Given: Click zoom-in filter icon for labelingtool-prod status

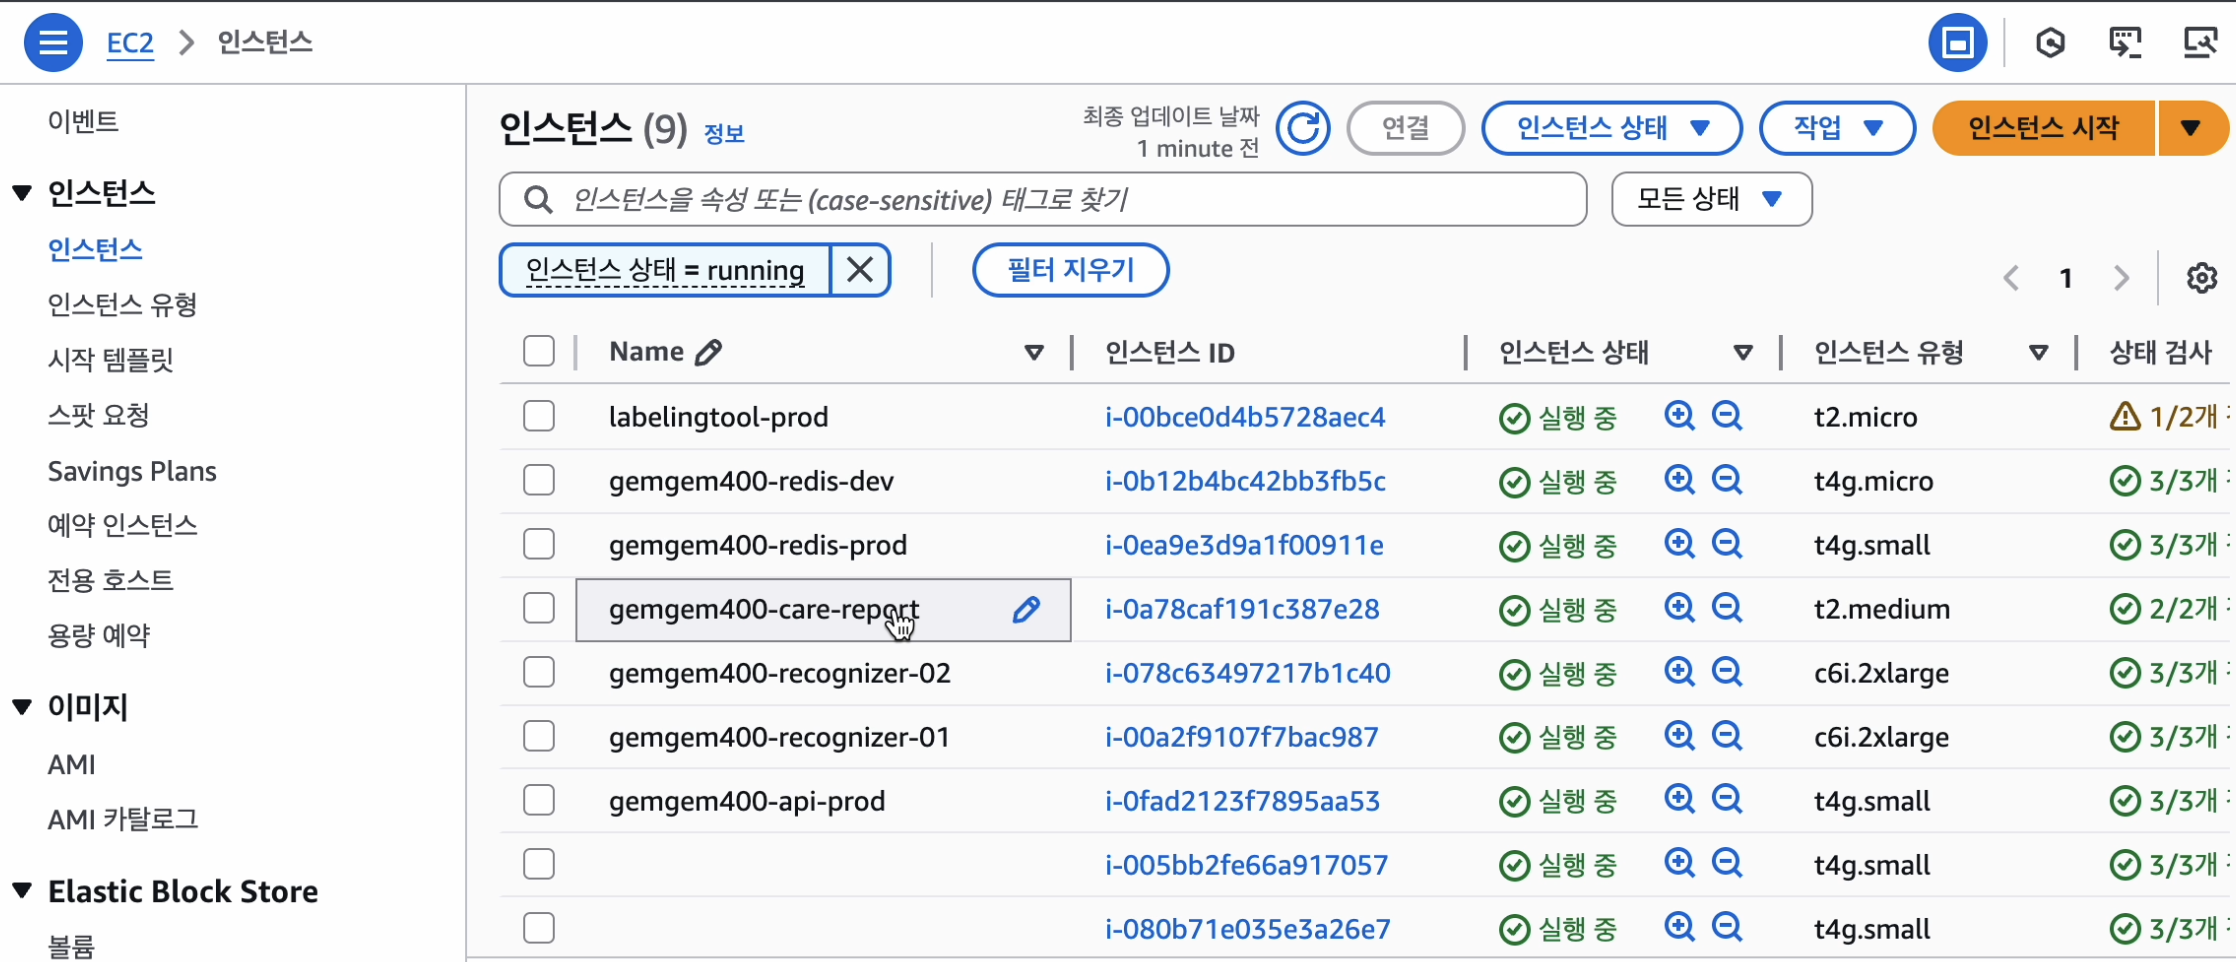Looking at the screenshot, I should point(1679,416).
